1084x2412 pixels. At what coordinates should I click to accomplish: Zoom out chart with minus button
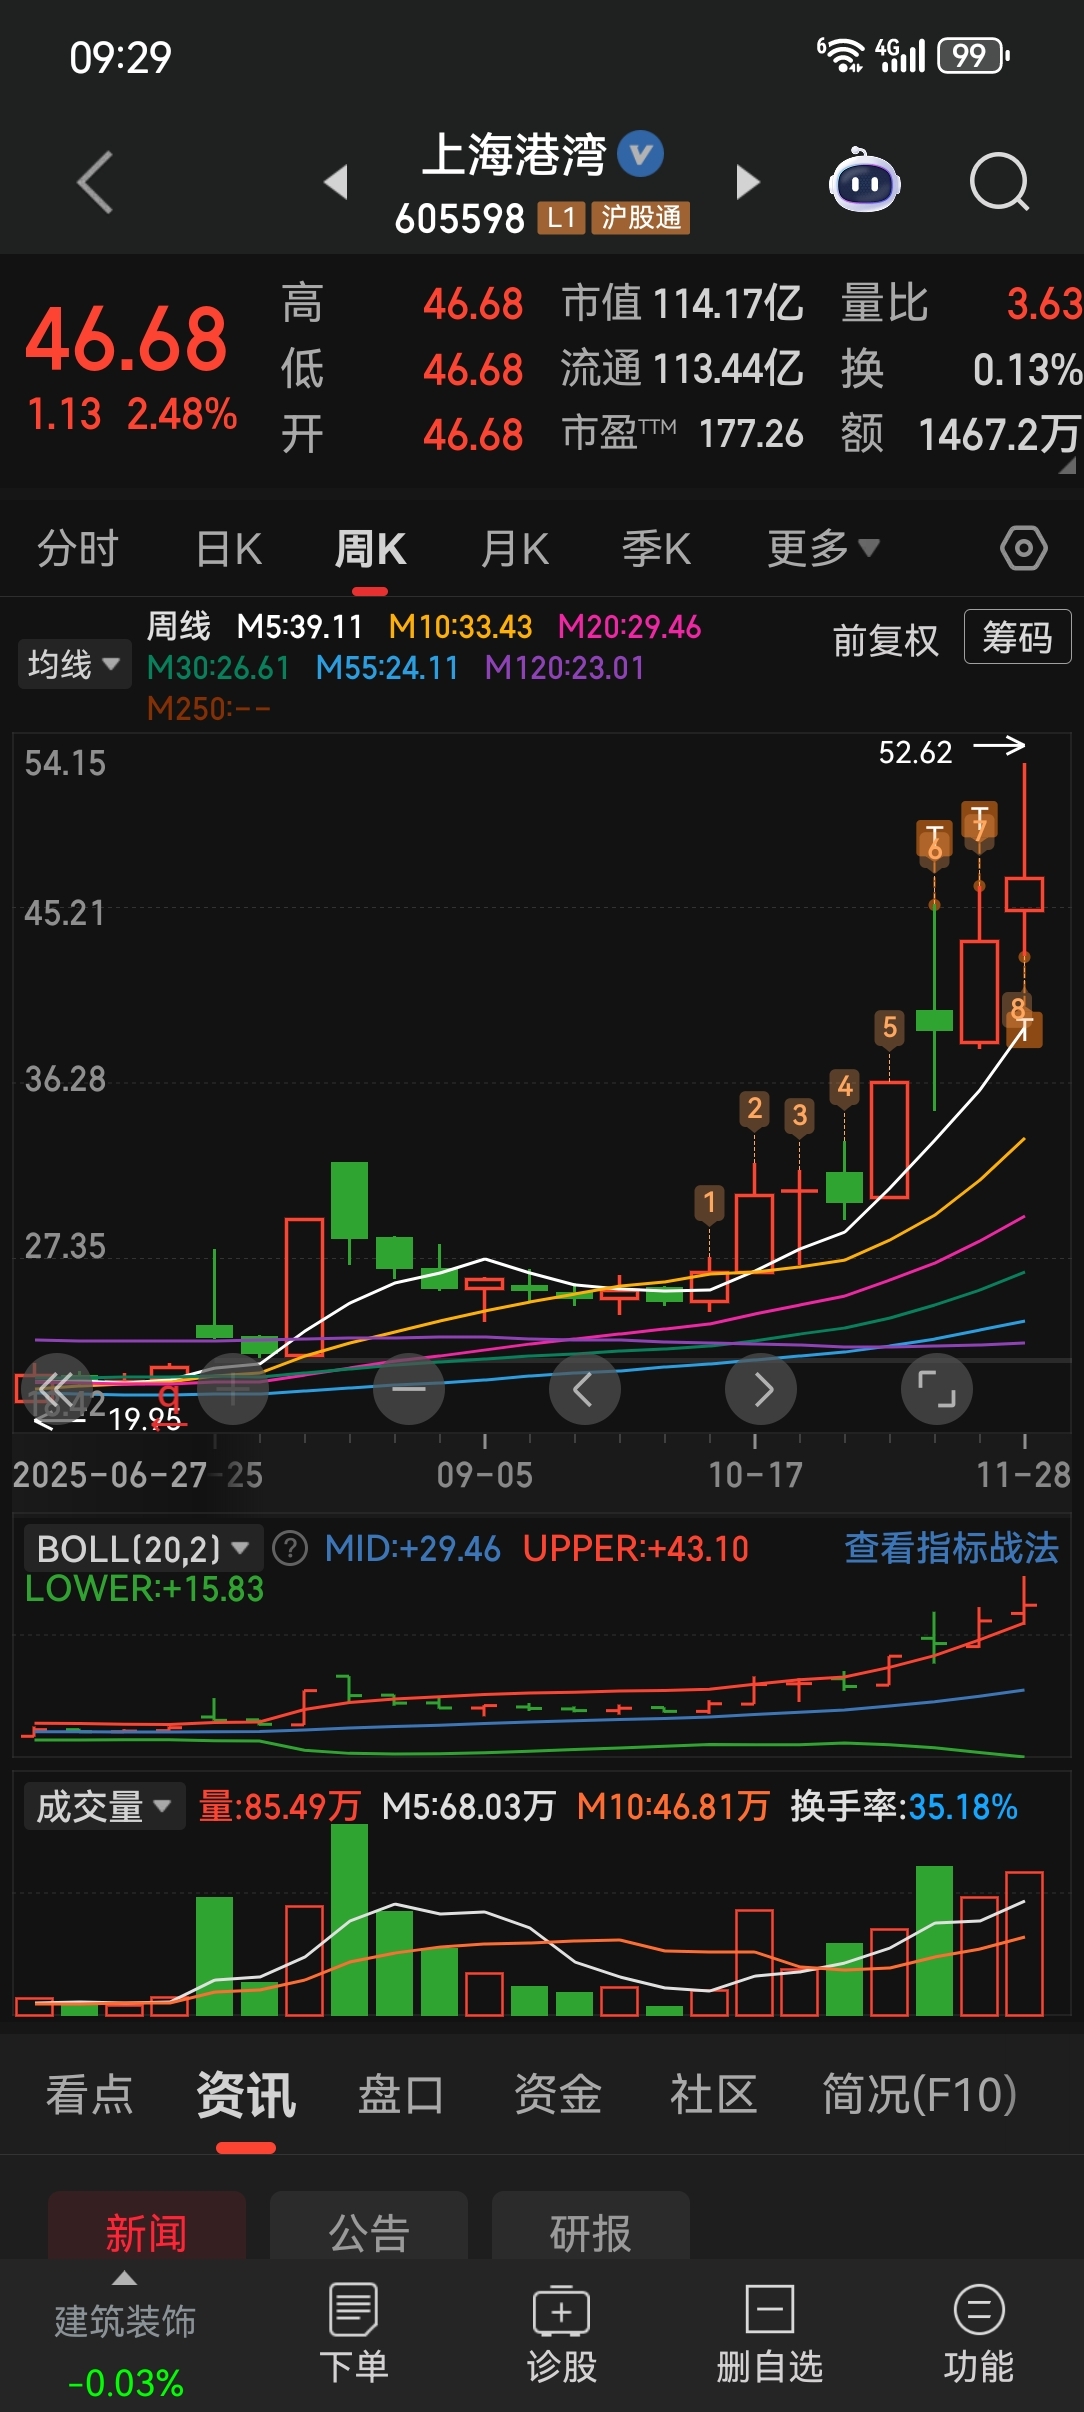[x=409, y=1388]
